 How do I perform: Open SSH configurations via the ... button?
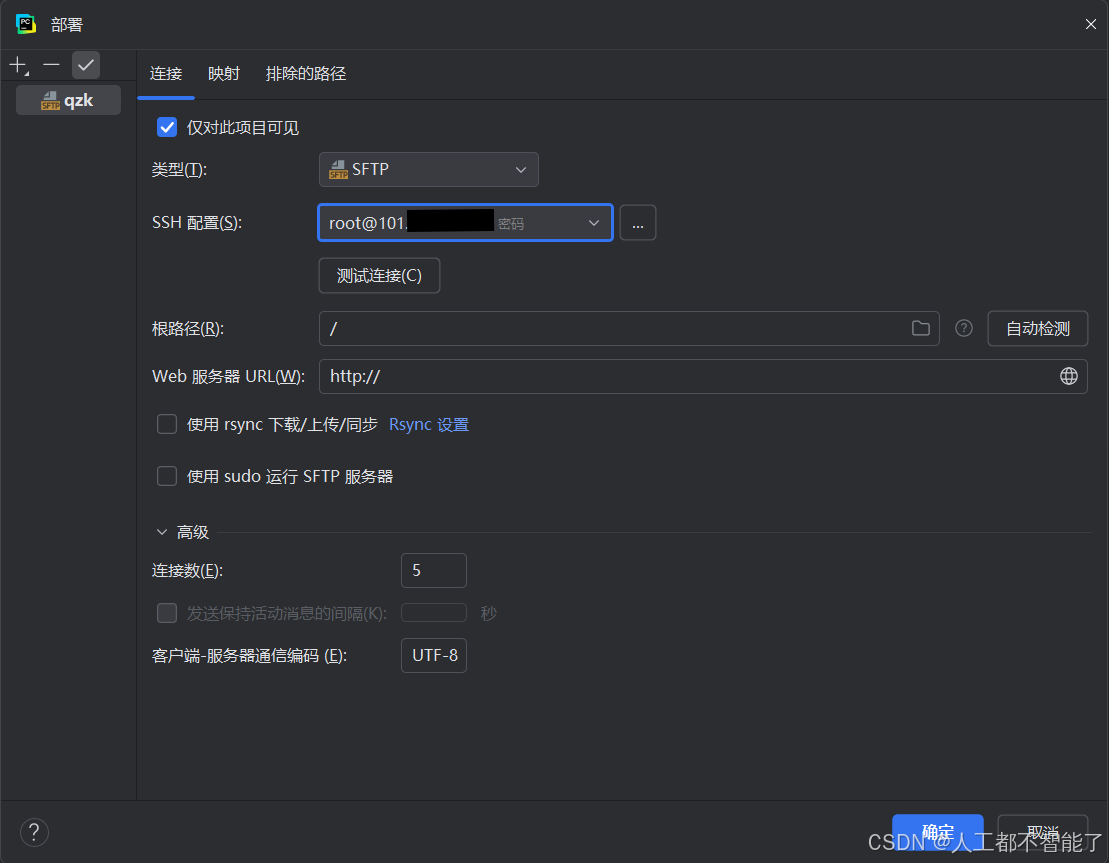(638, 222)
